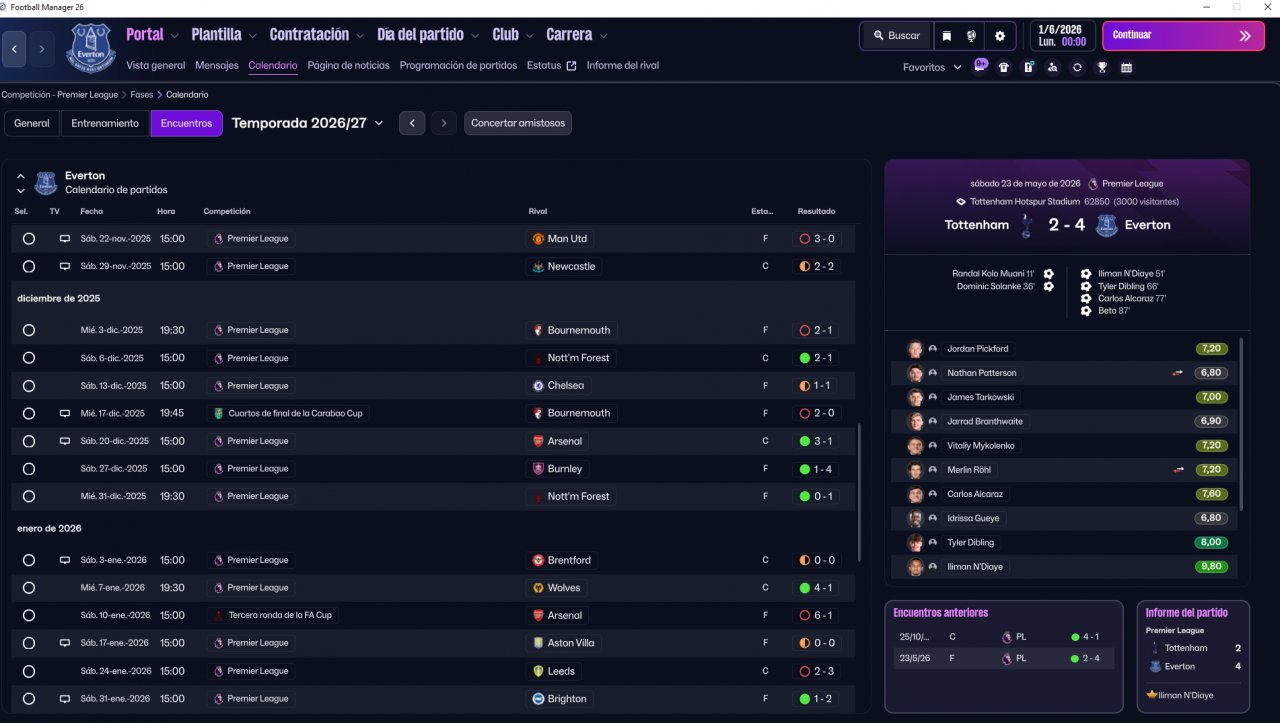Click the Fases breadcrumb link

point(141,95)
